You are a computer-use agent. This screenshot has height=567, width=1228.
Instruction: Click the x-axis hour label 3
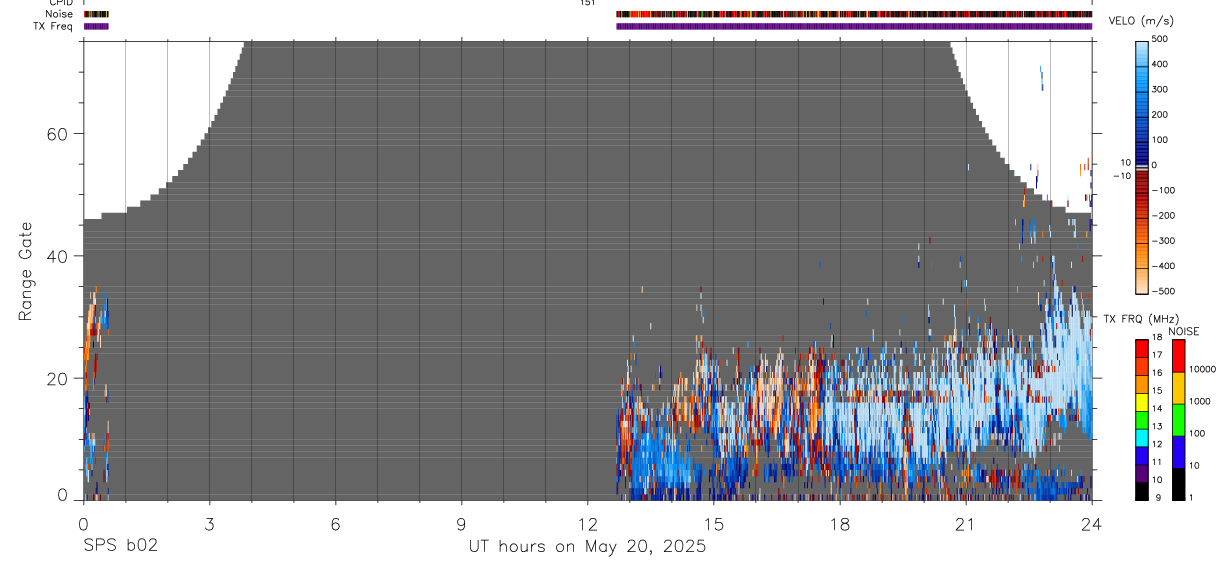tap(209, 524)
